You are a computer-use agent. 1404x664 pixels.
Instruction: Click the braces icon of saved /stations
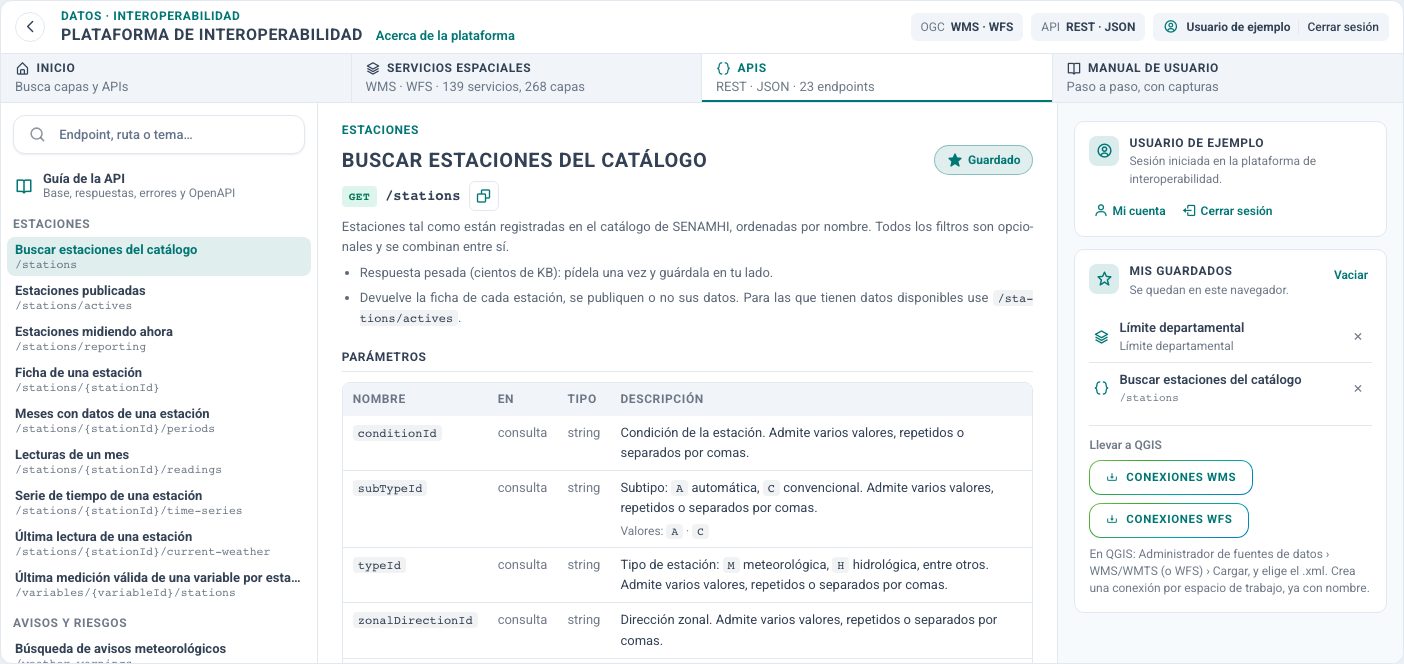(1101, 389)
